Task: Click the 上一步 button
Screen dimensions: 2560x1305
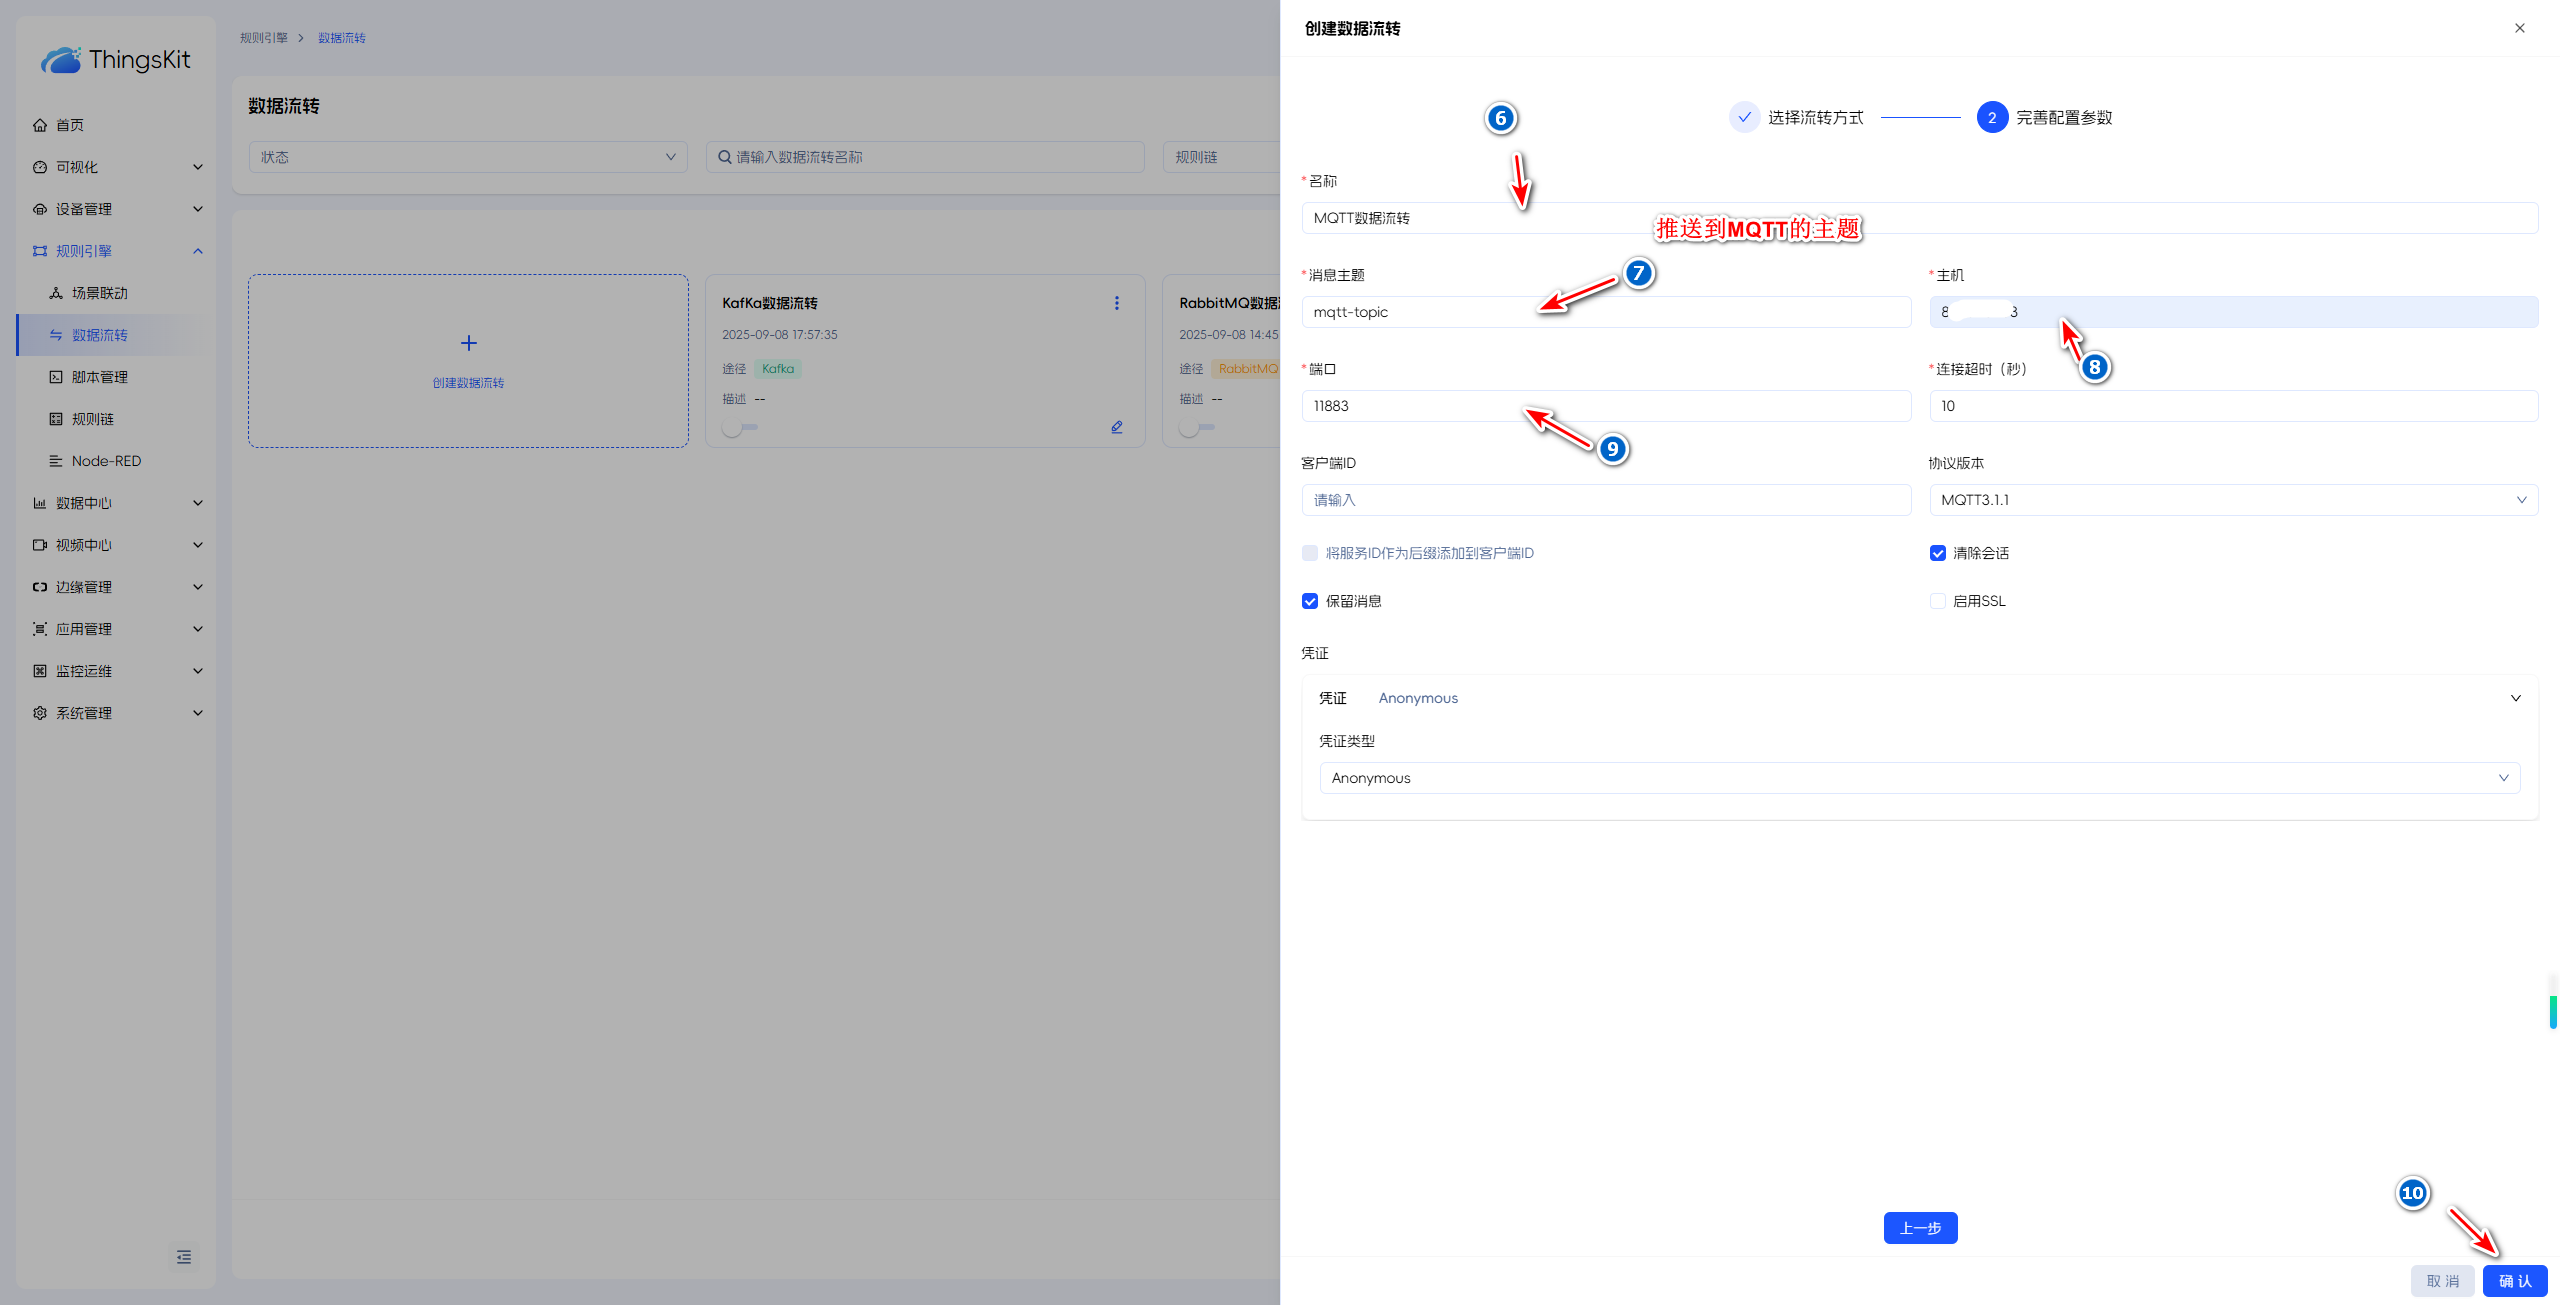Action: [1920, 1228]
